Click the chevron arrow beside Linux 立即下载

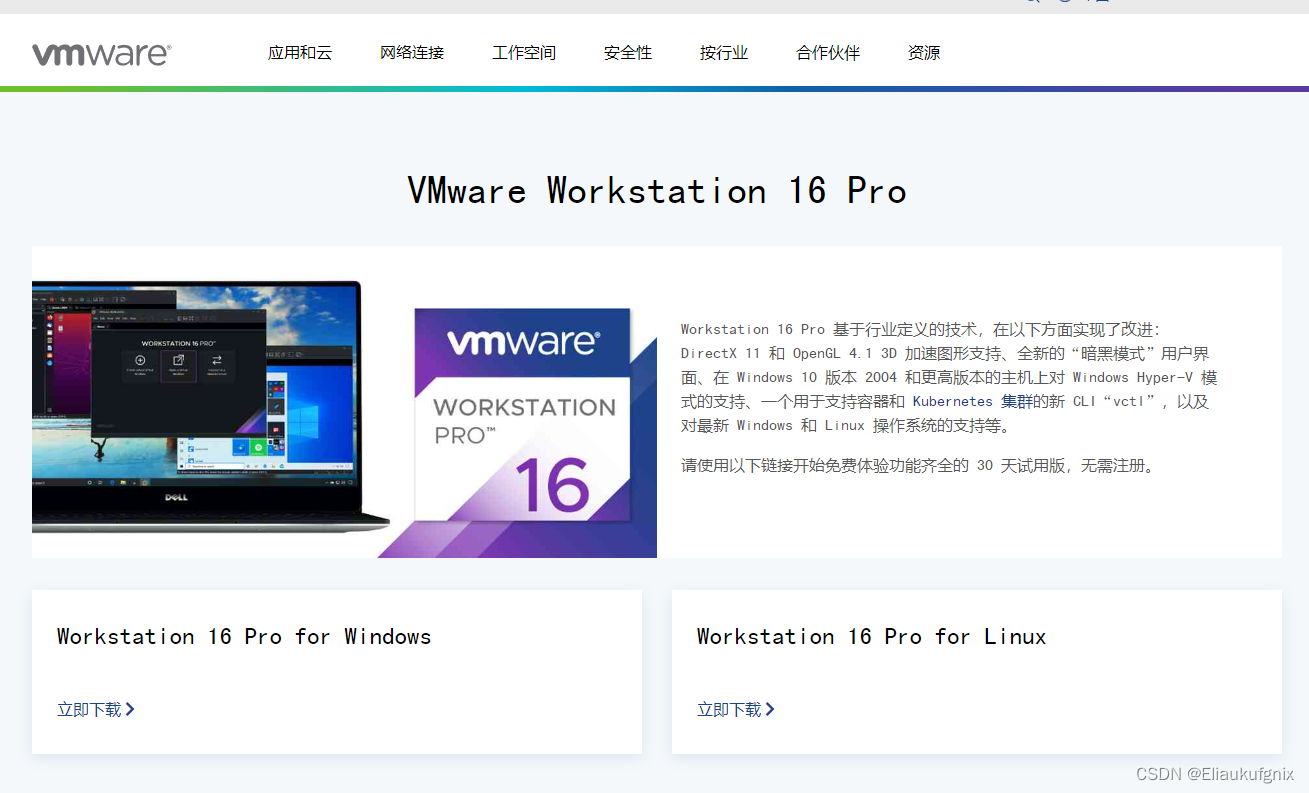click(770, 709)
